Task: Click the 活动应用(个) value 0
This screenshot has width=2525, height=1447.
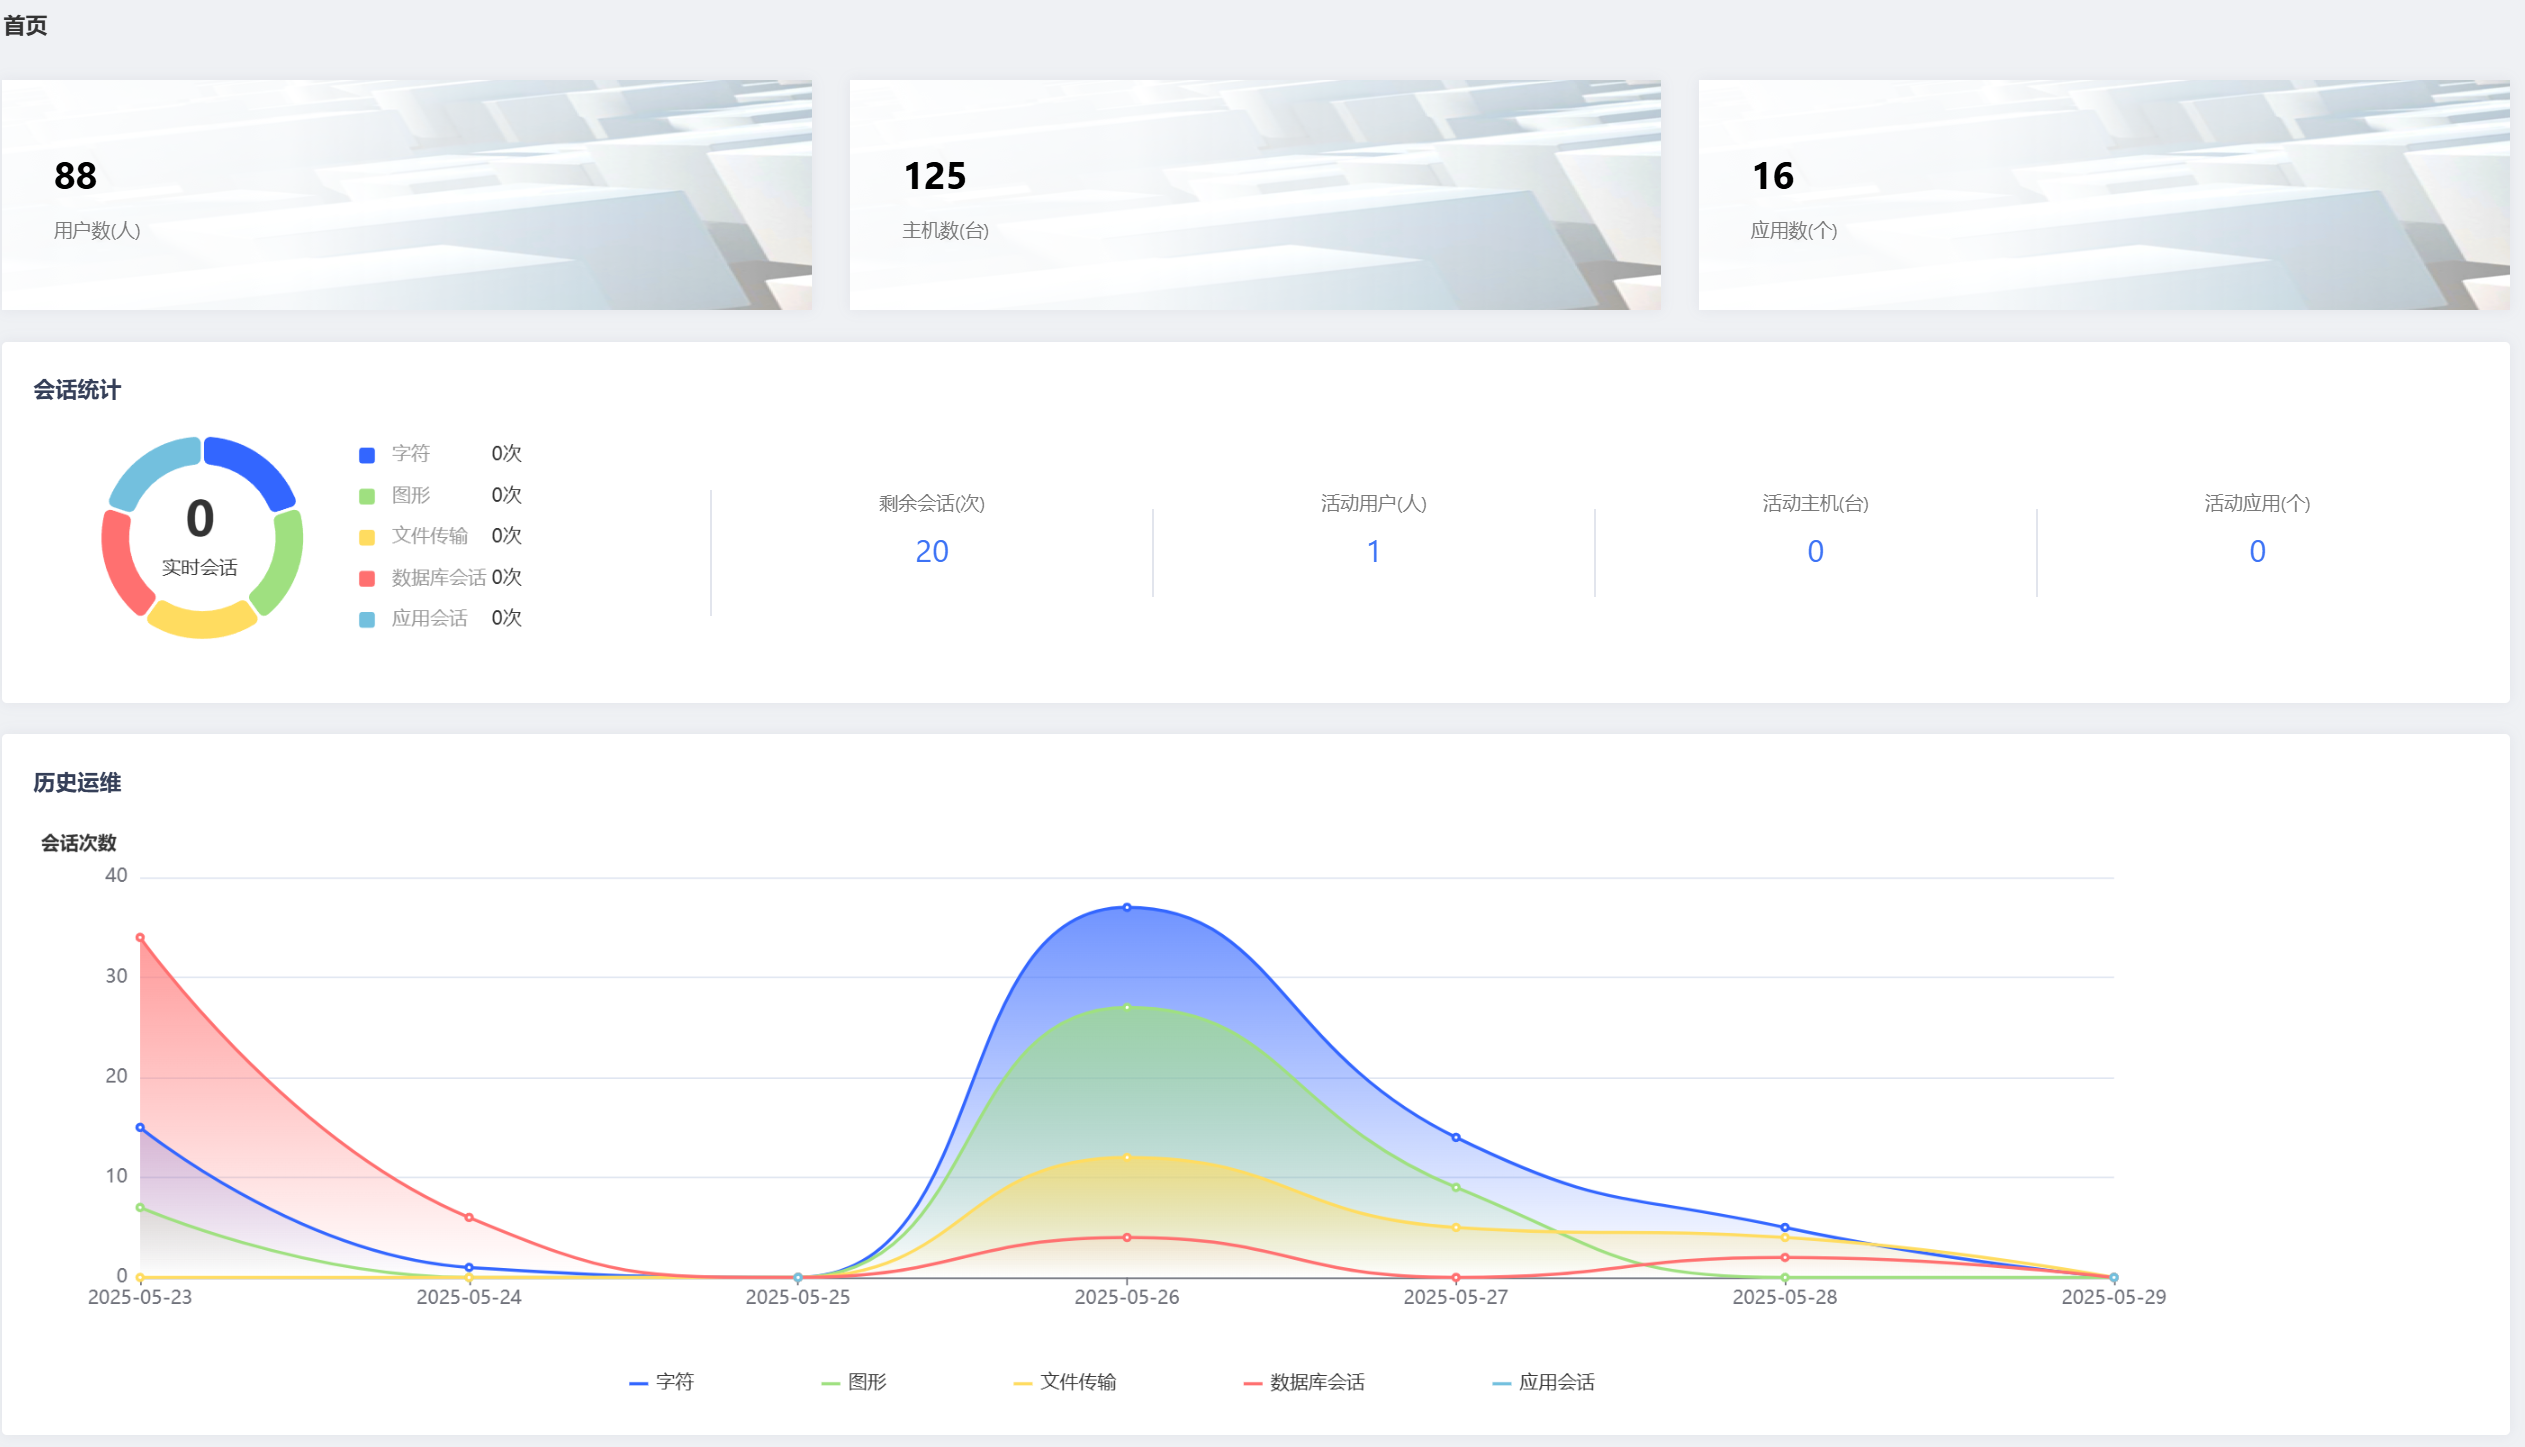Action: [x=2258, y=551]
